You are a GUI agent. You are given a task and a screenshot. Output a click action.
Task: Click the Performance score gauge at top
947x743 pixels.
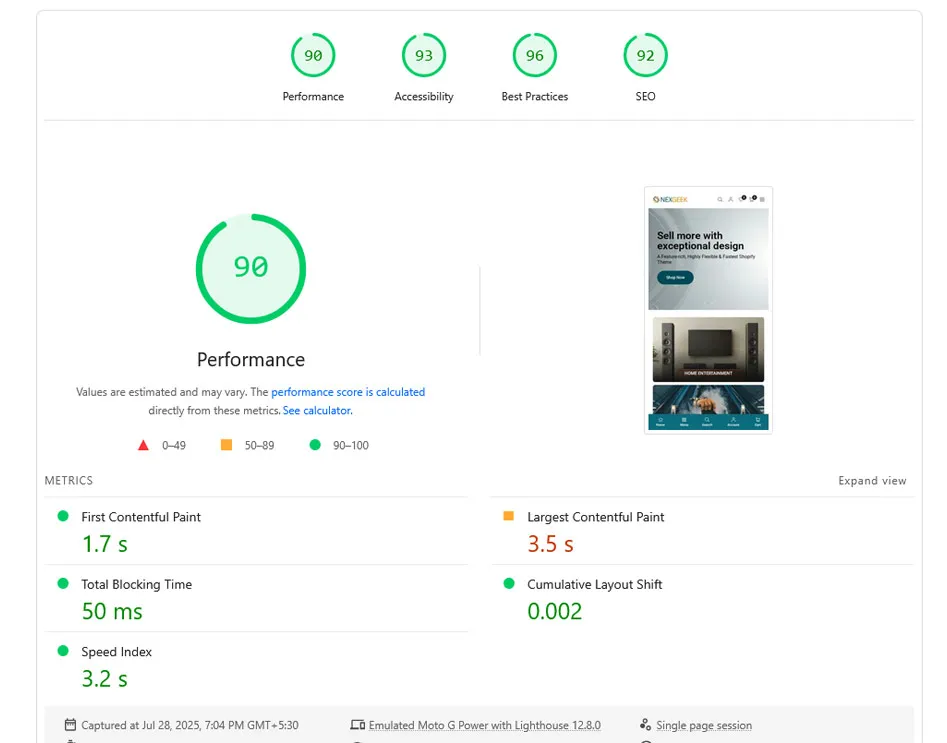tap(313, 56)
